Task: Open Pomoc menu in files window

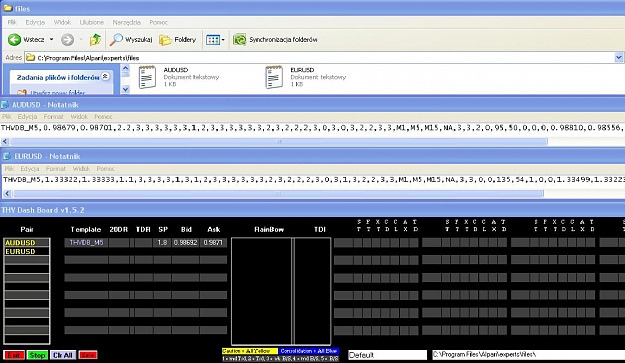Action: (x=159, y=22)
